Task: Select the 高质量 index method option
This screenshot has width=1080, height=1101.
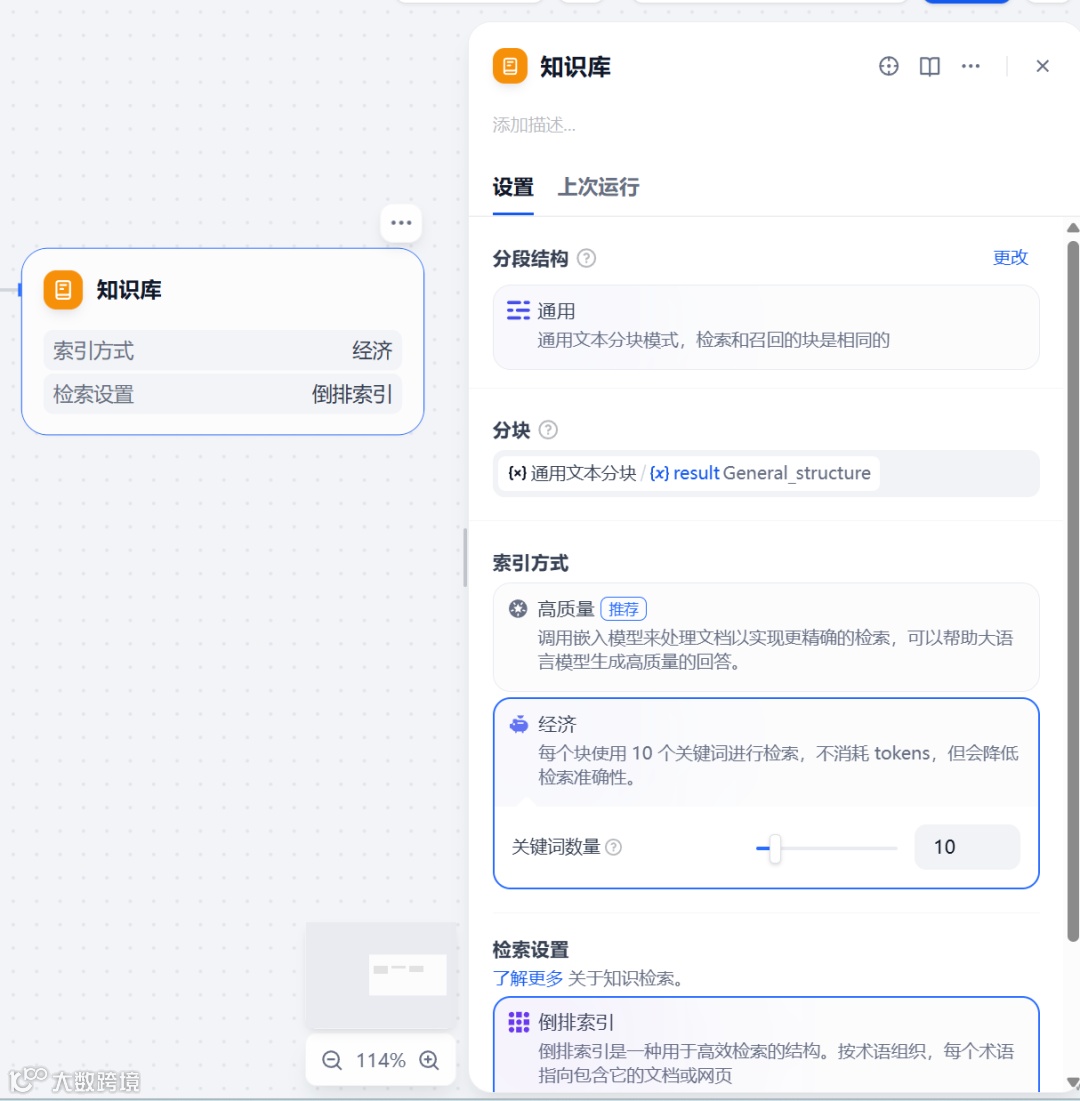Action: pos(765,637)
